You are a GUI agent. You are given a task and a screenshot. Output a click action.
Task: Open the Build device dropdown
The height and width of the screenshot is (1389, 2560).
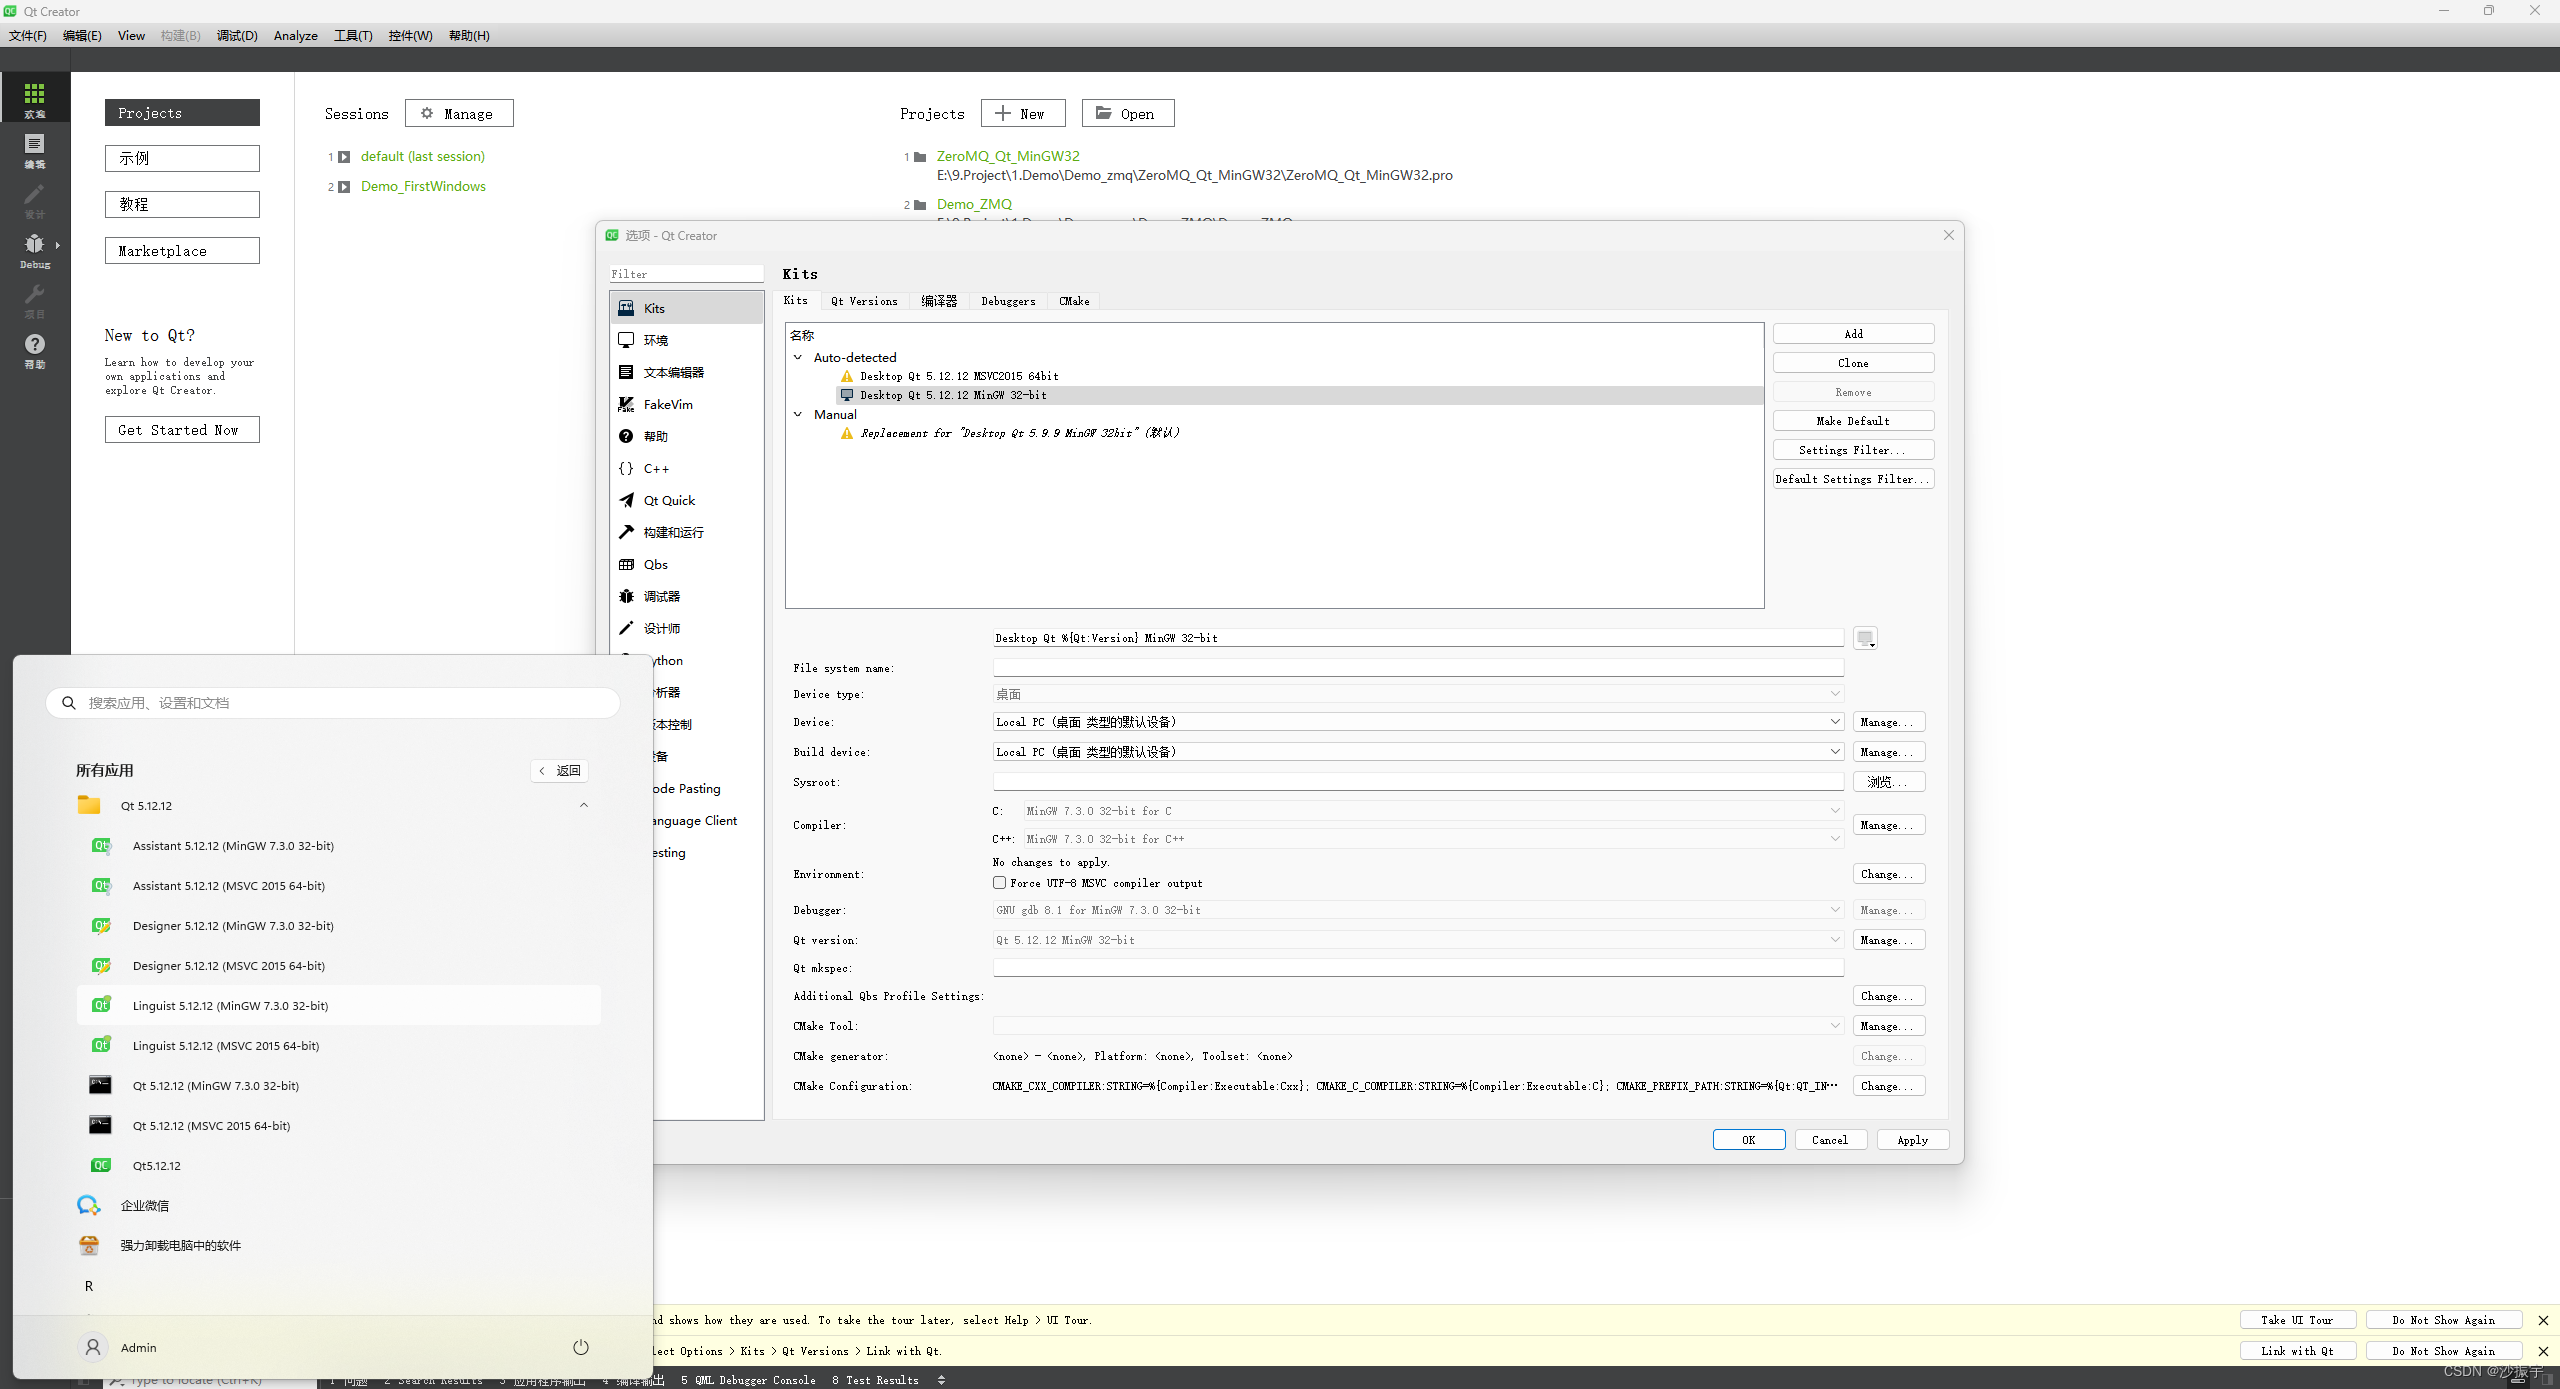1417,752
